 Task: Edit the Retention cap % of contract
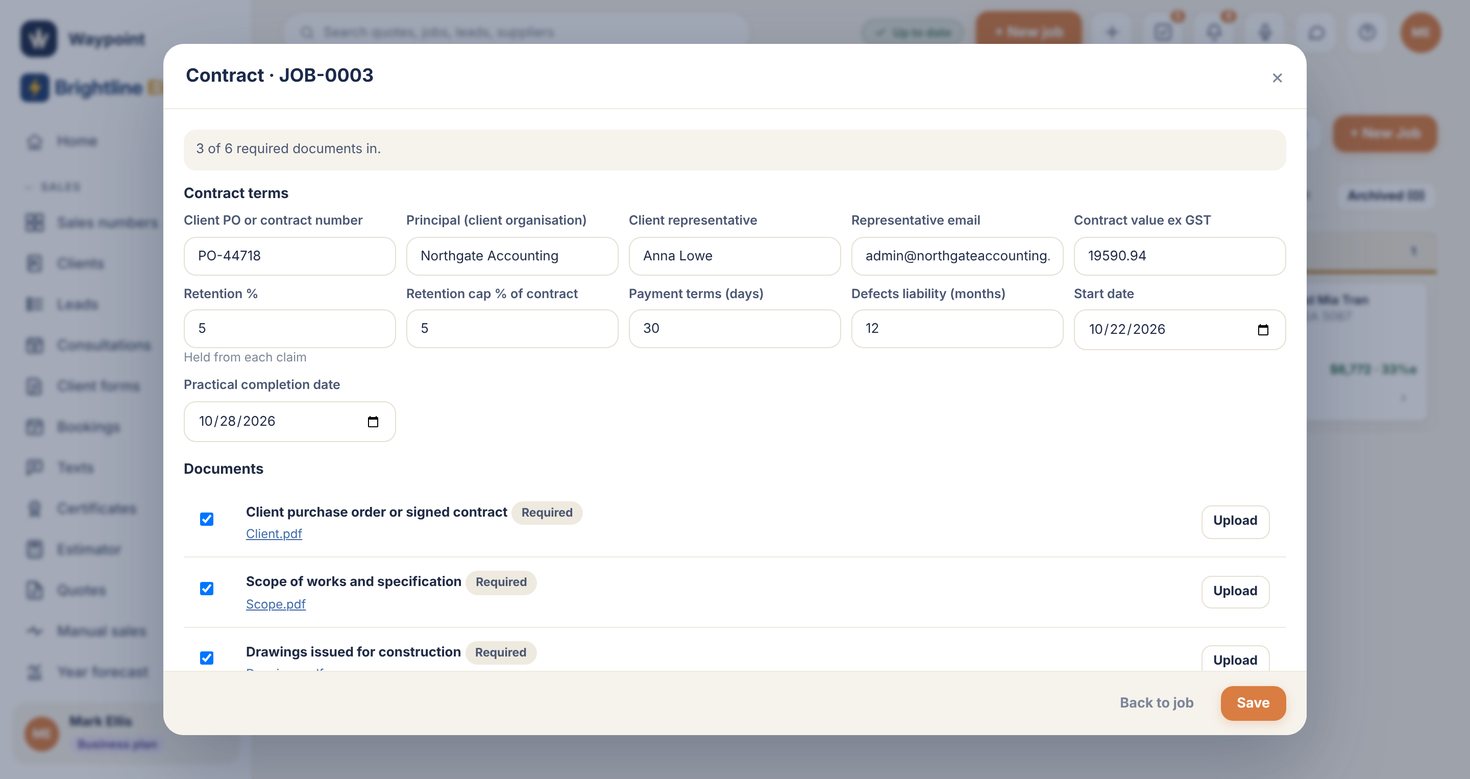[512, 328]
